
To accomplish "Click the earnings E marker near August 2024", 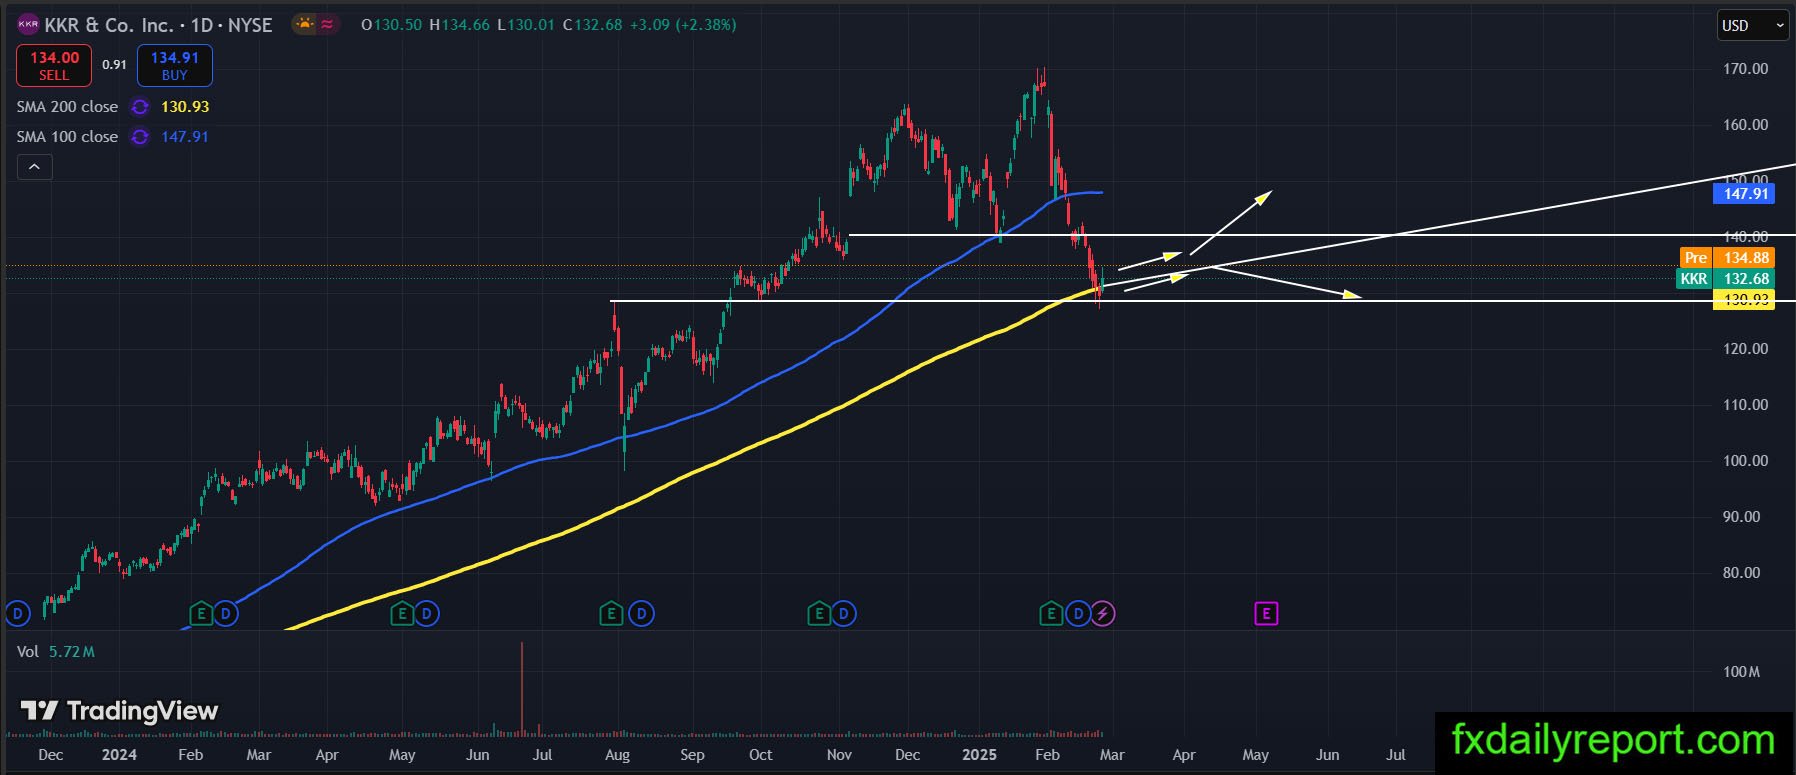I will tap(611, 613).
